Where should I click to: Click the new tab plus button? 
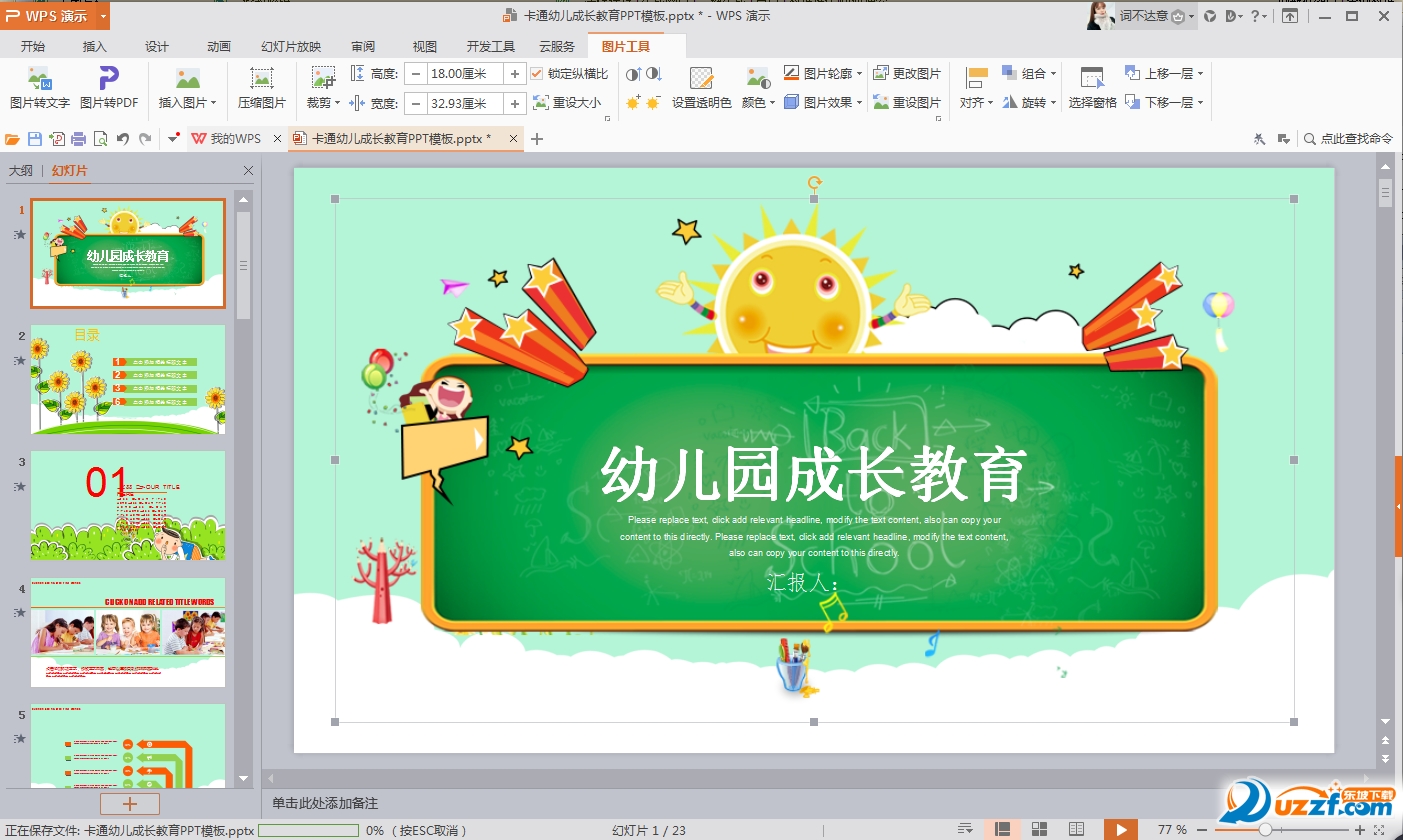point(537,139)
